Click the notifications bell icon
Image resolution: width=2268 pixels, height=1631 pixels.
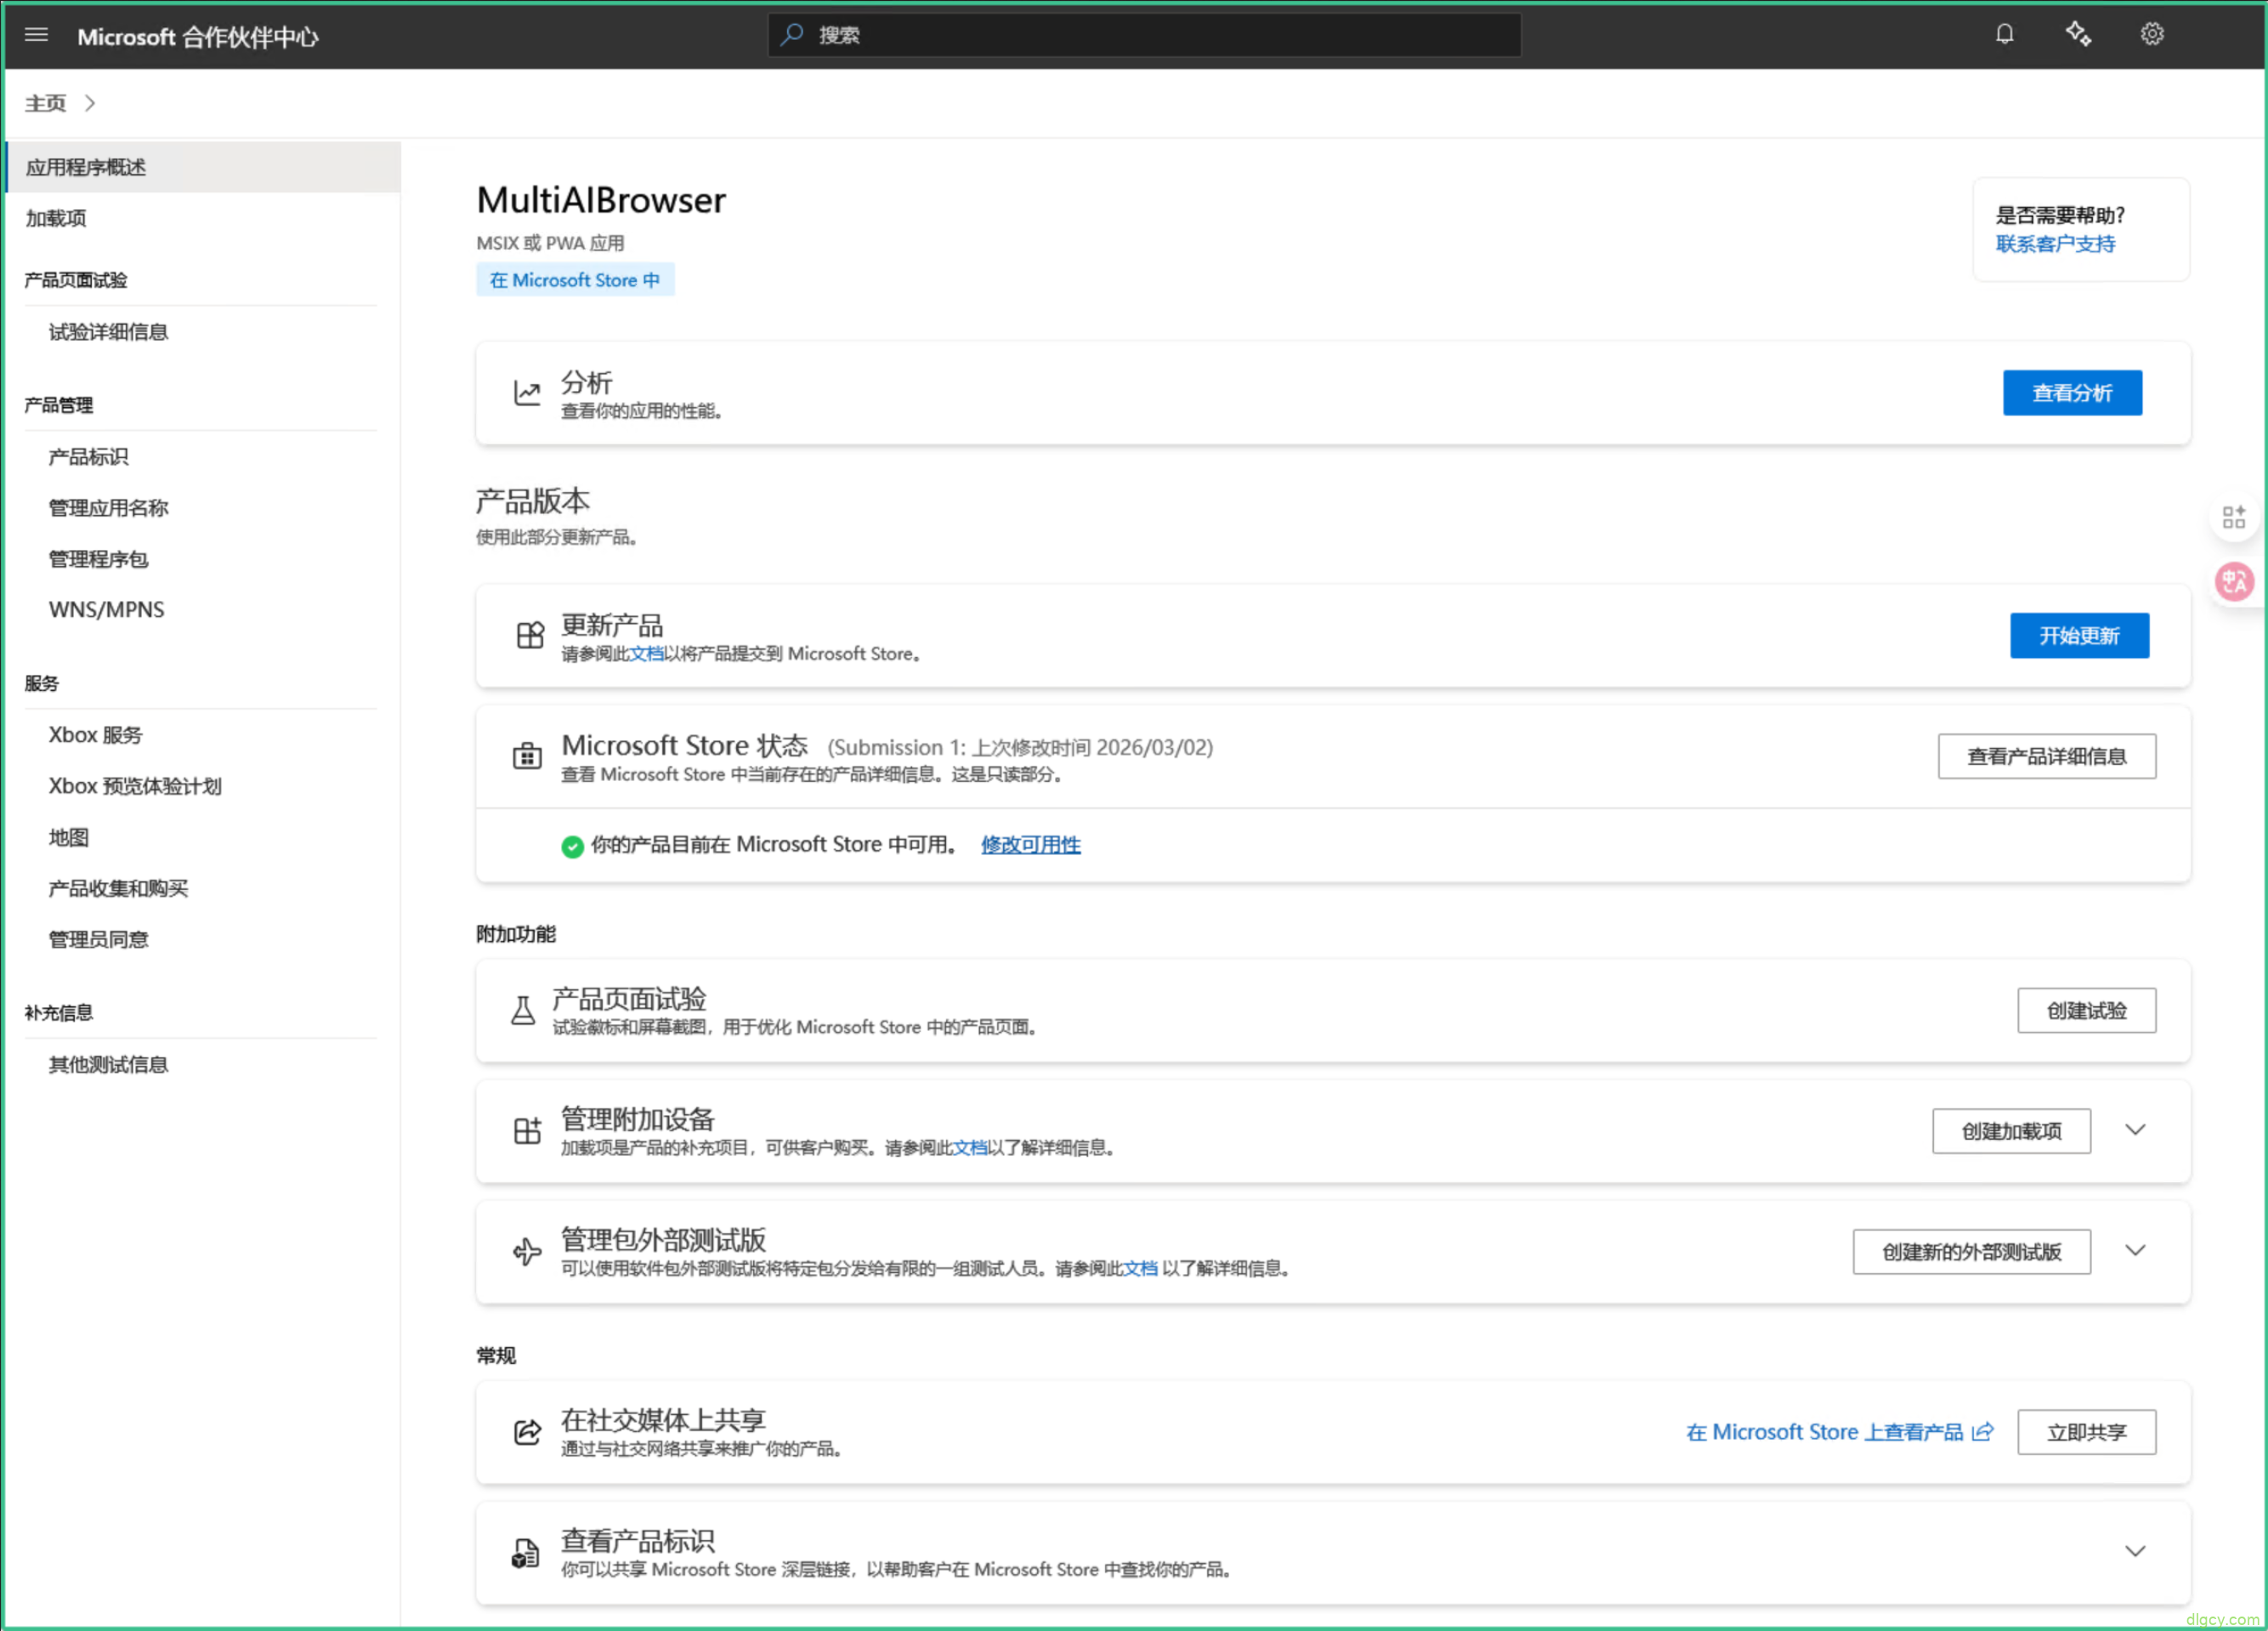2004,35
